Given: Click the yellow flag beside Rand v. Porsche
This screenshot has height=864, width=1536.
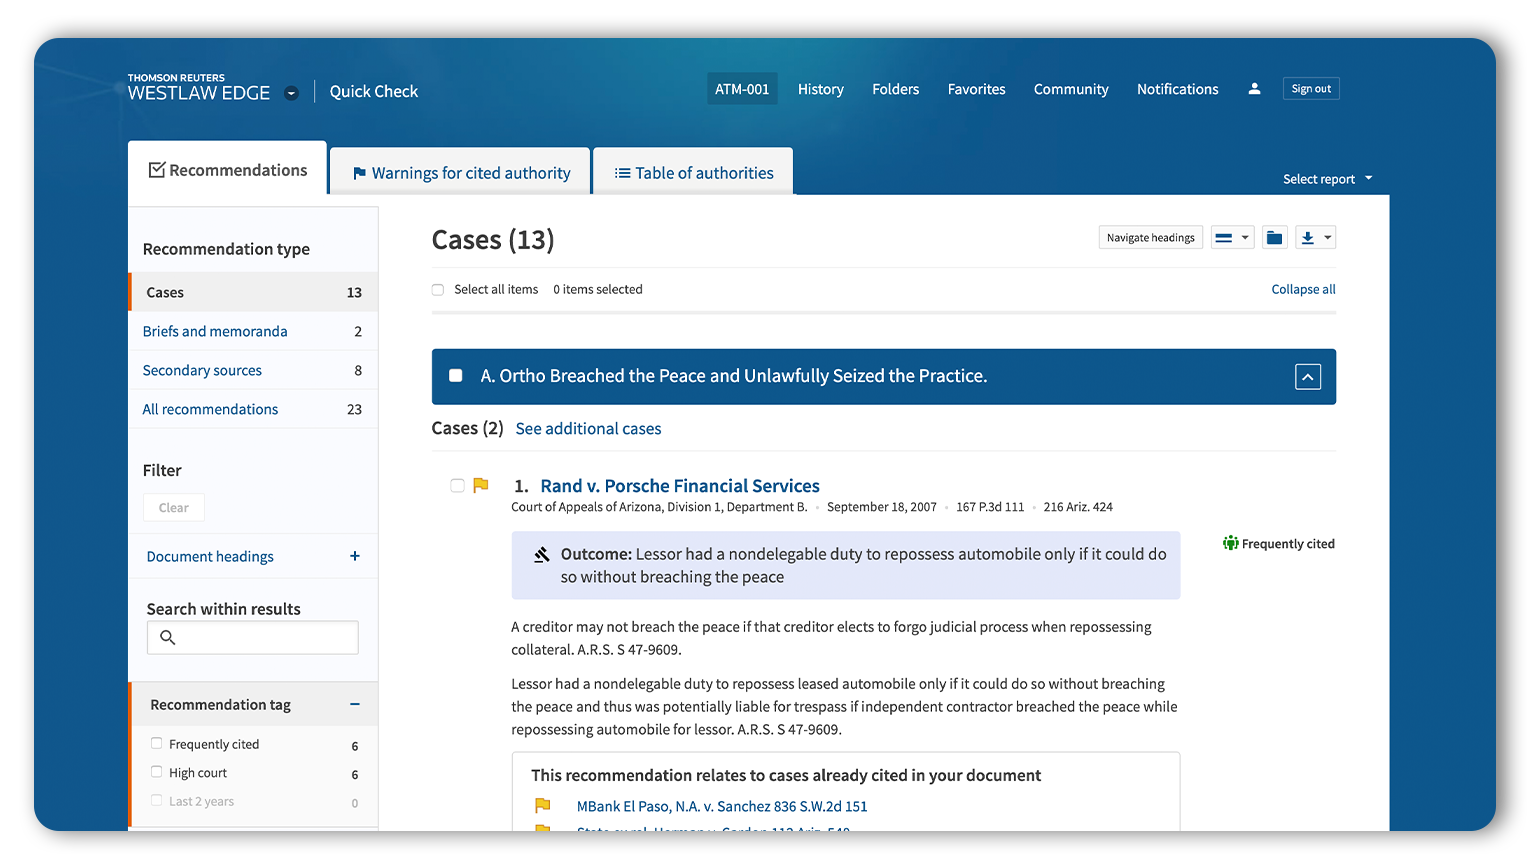Looking at the screenshot, I should (x=481, y=486).
